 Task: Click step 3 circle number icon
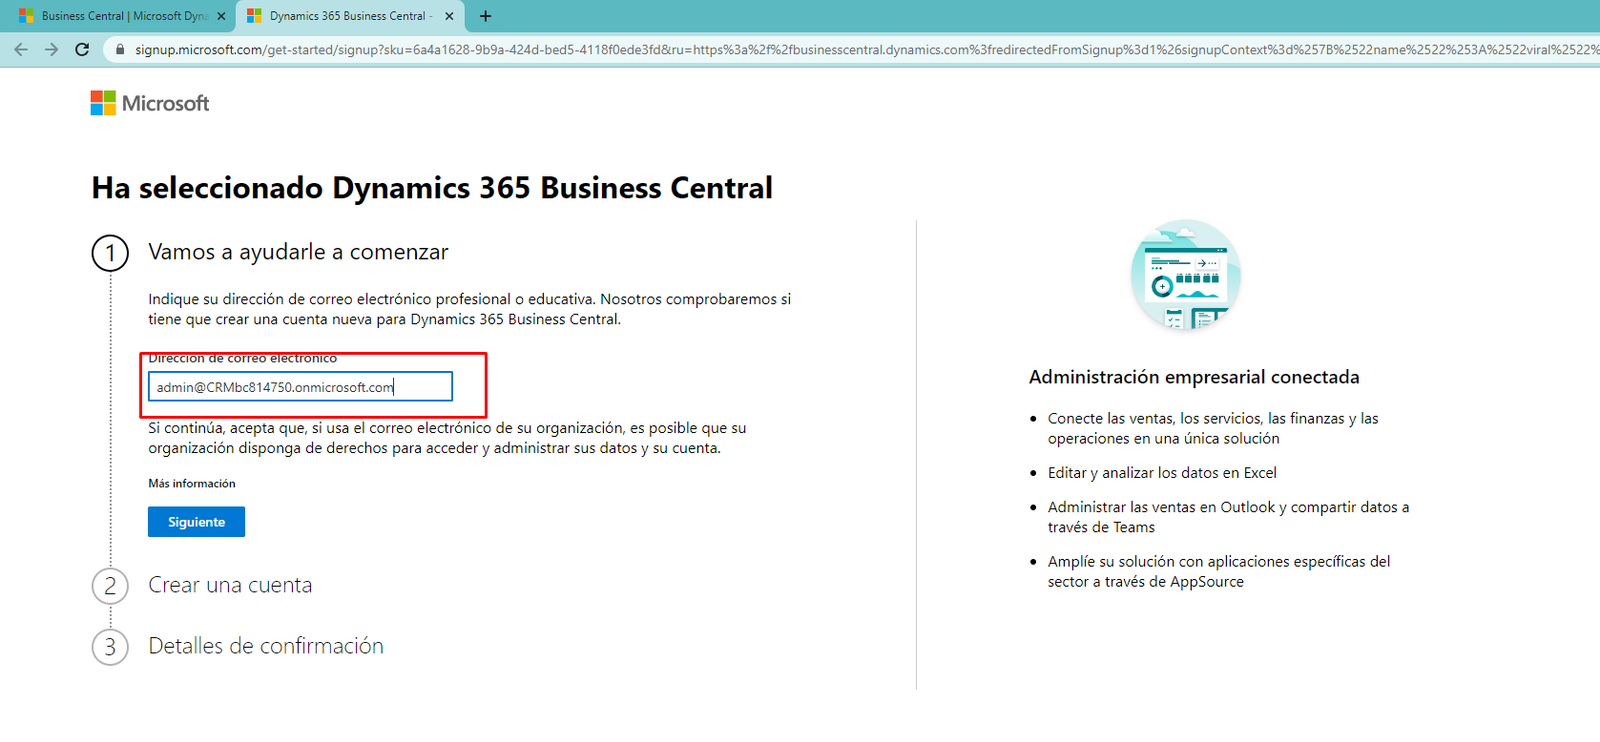point(110,647)
